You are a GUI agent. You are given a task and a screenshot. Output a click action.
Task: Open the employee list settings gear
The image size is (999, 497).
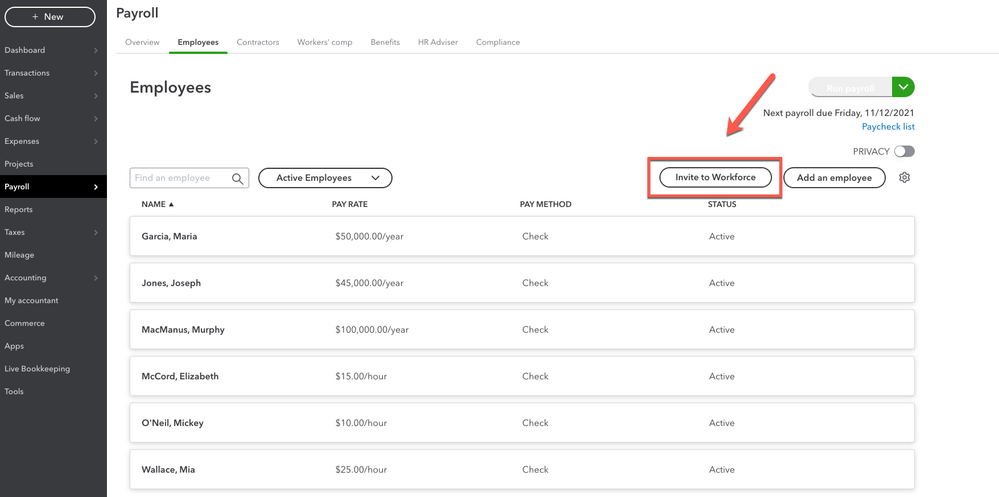904,178
